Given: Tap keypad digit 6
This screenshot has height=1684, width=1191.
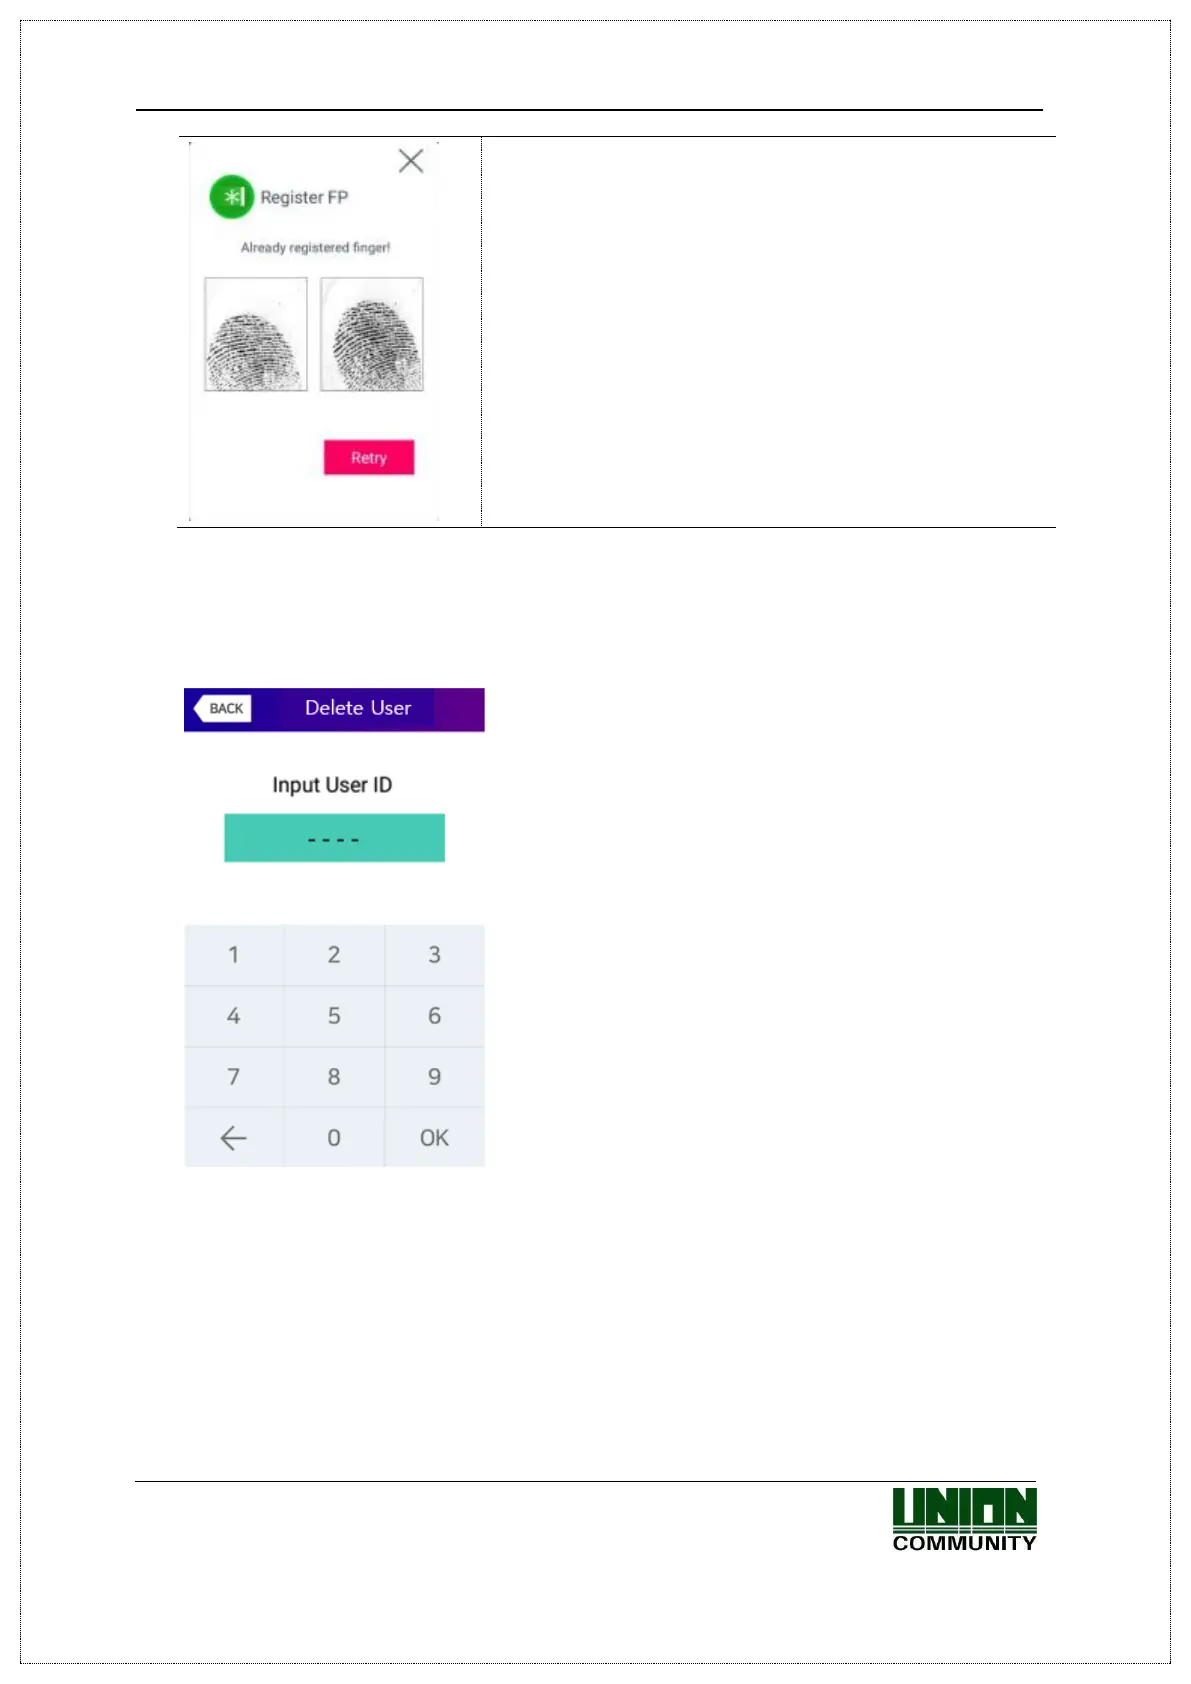Looking at the screenshot, I should click(x=435, y=1016).
